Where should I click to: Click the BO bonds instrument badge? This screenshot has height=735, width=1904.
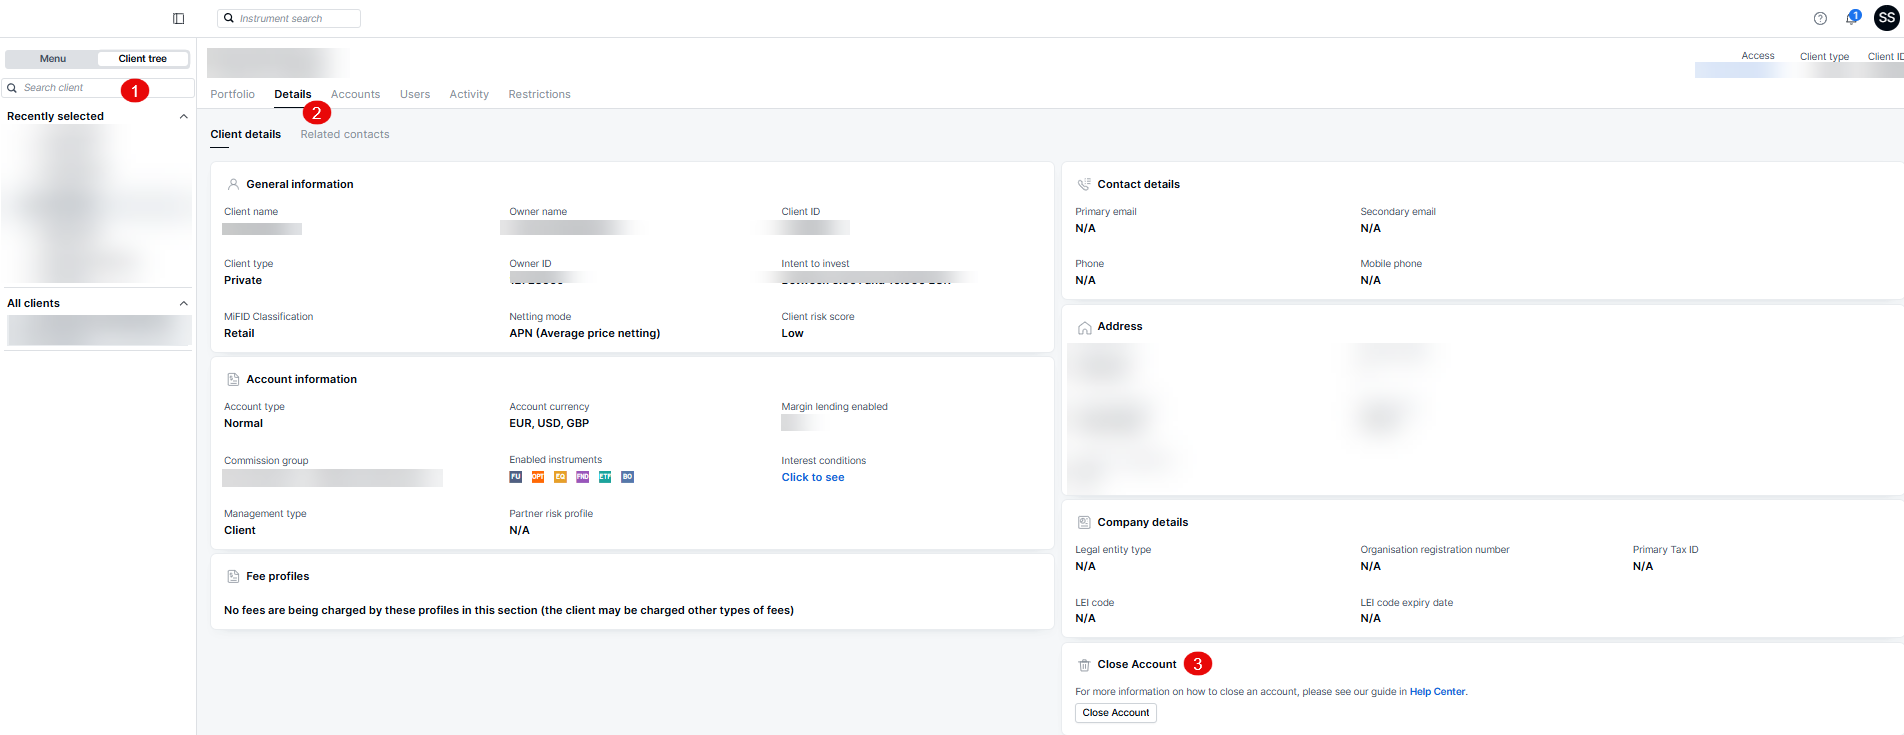click(x=627, y=477)
